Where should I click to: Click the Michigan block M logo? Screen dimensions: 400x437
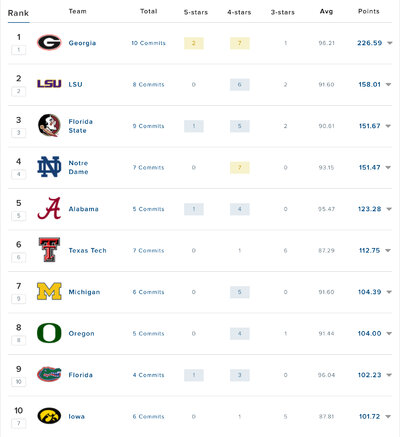49,292
